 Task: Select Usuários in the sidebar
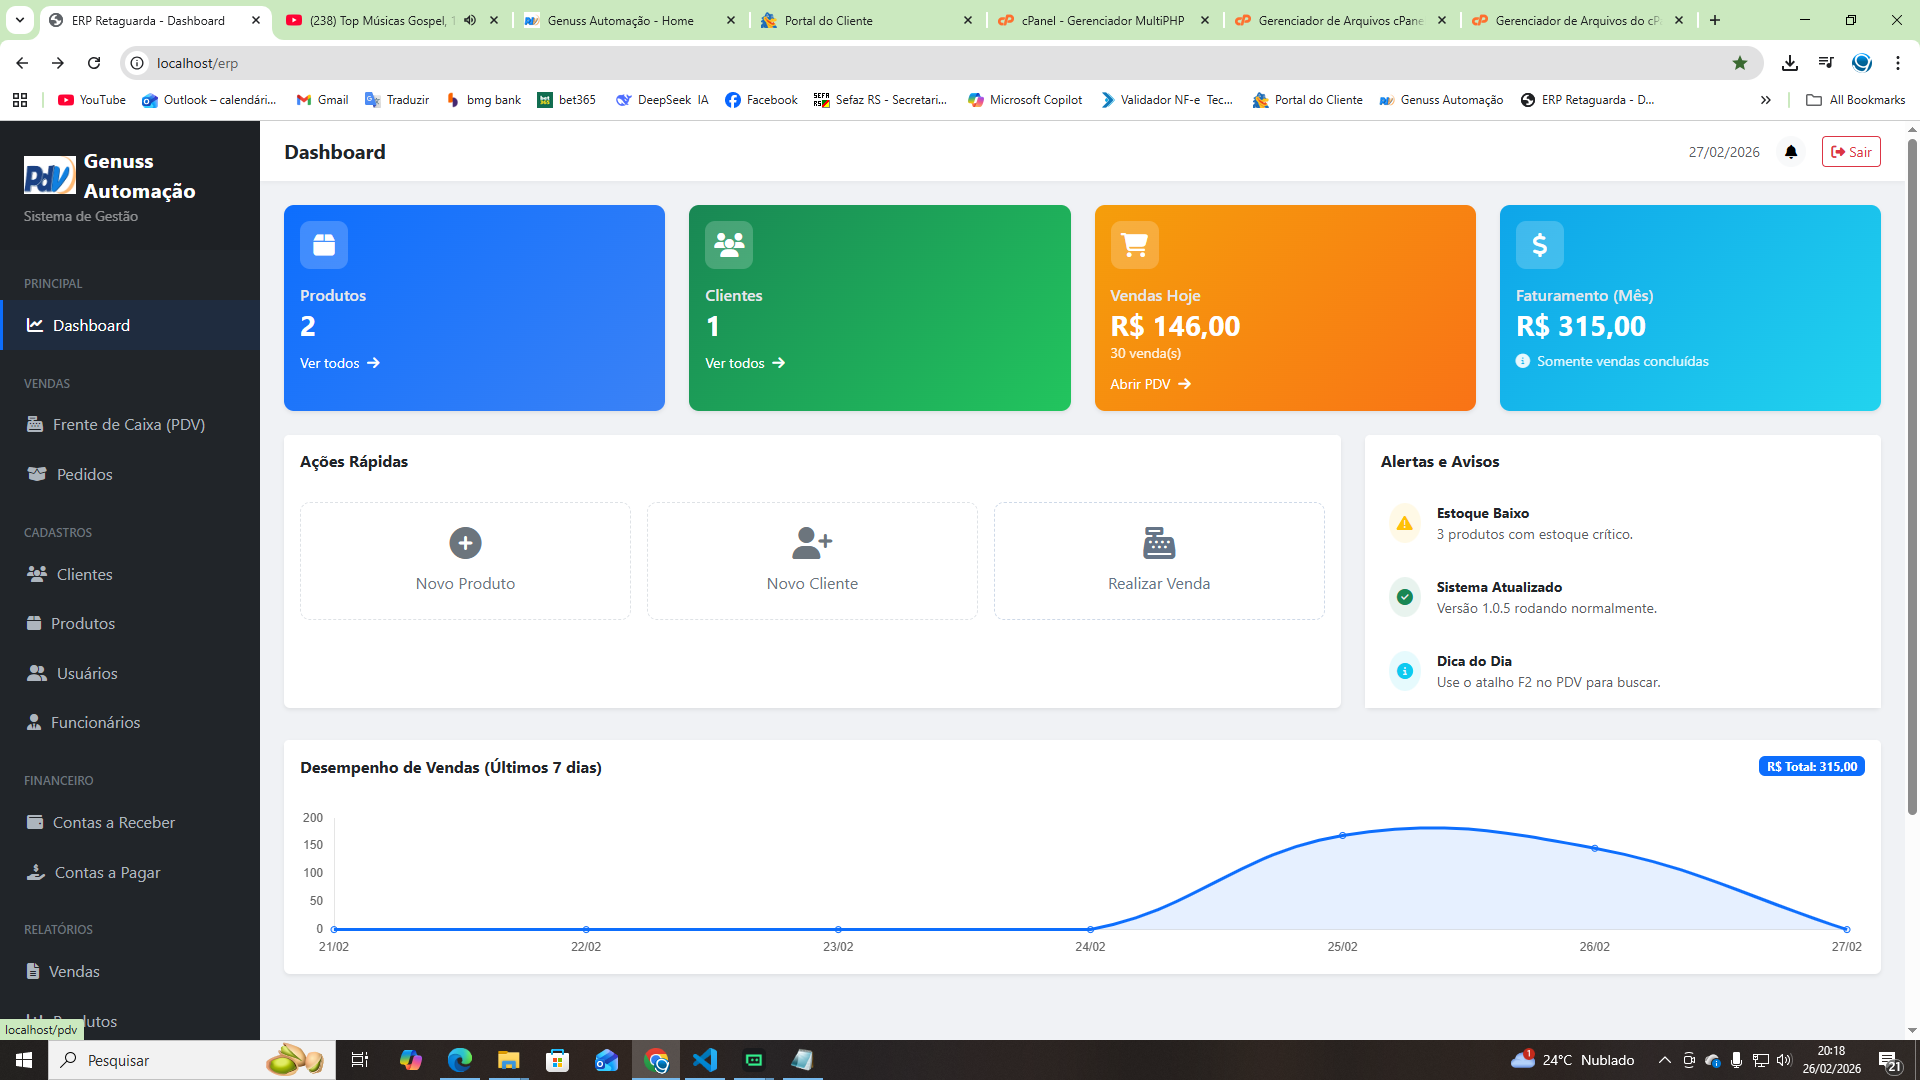tap(87, 673)
